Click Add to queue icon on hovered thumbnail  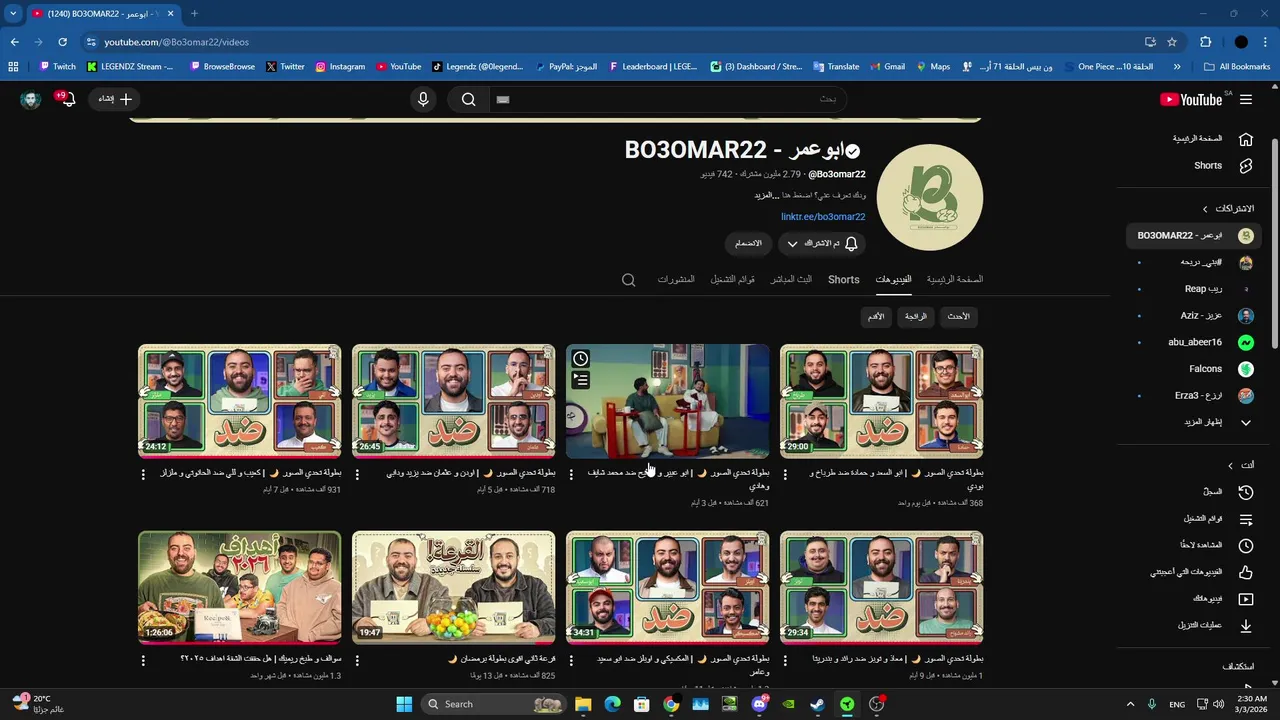[581, 380]
